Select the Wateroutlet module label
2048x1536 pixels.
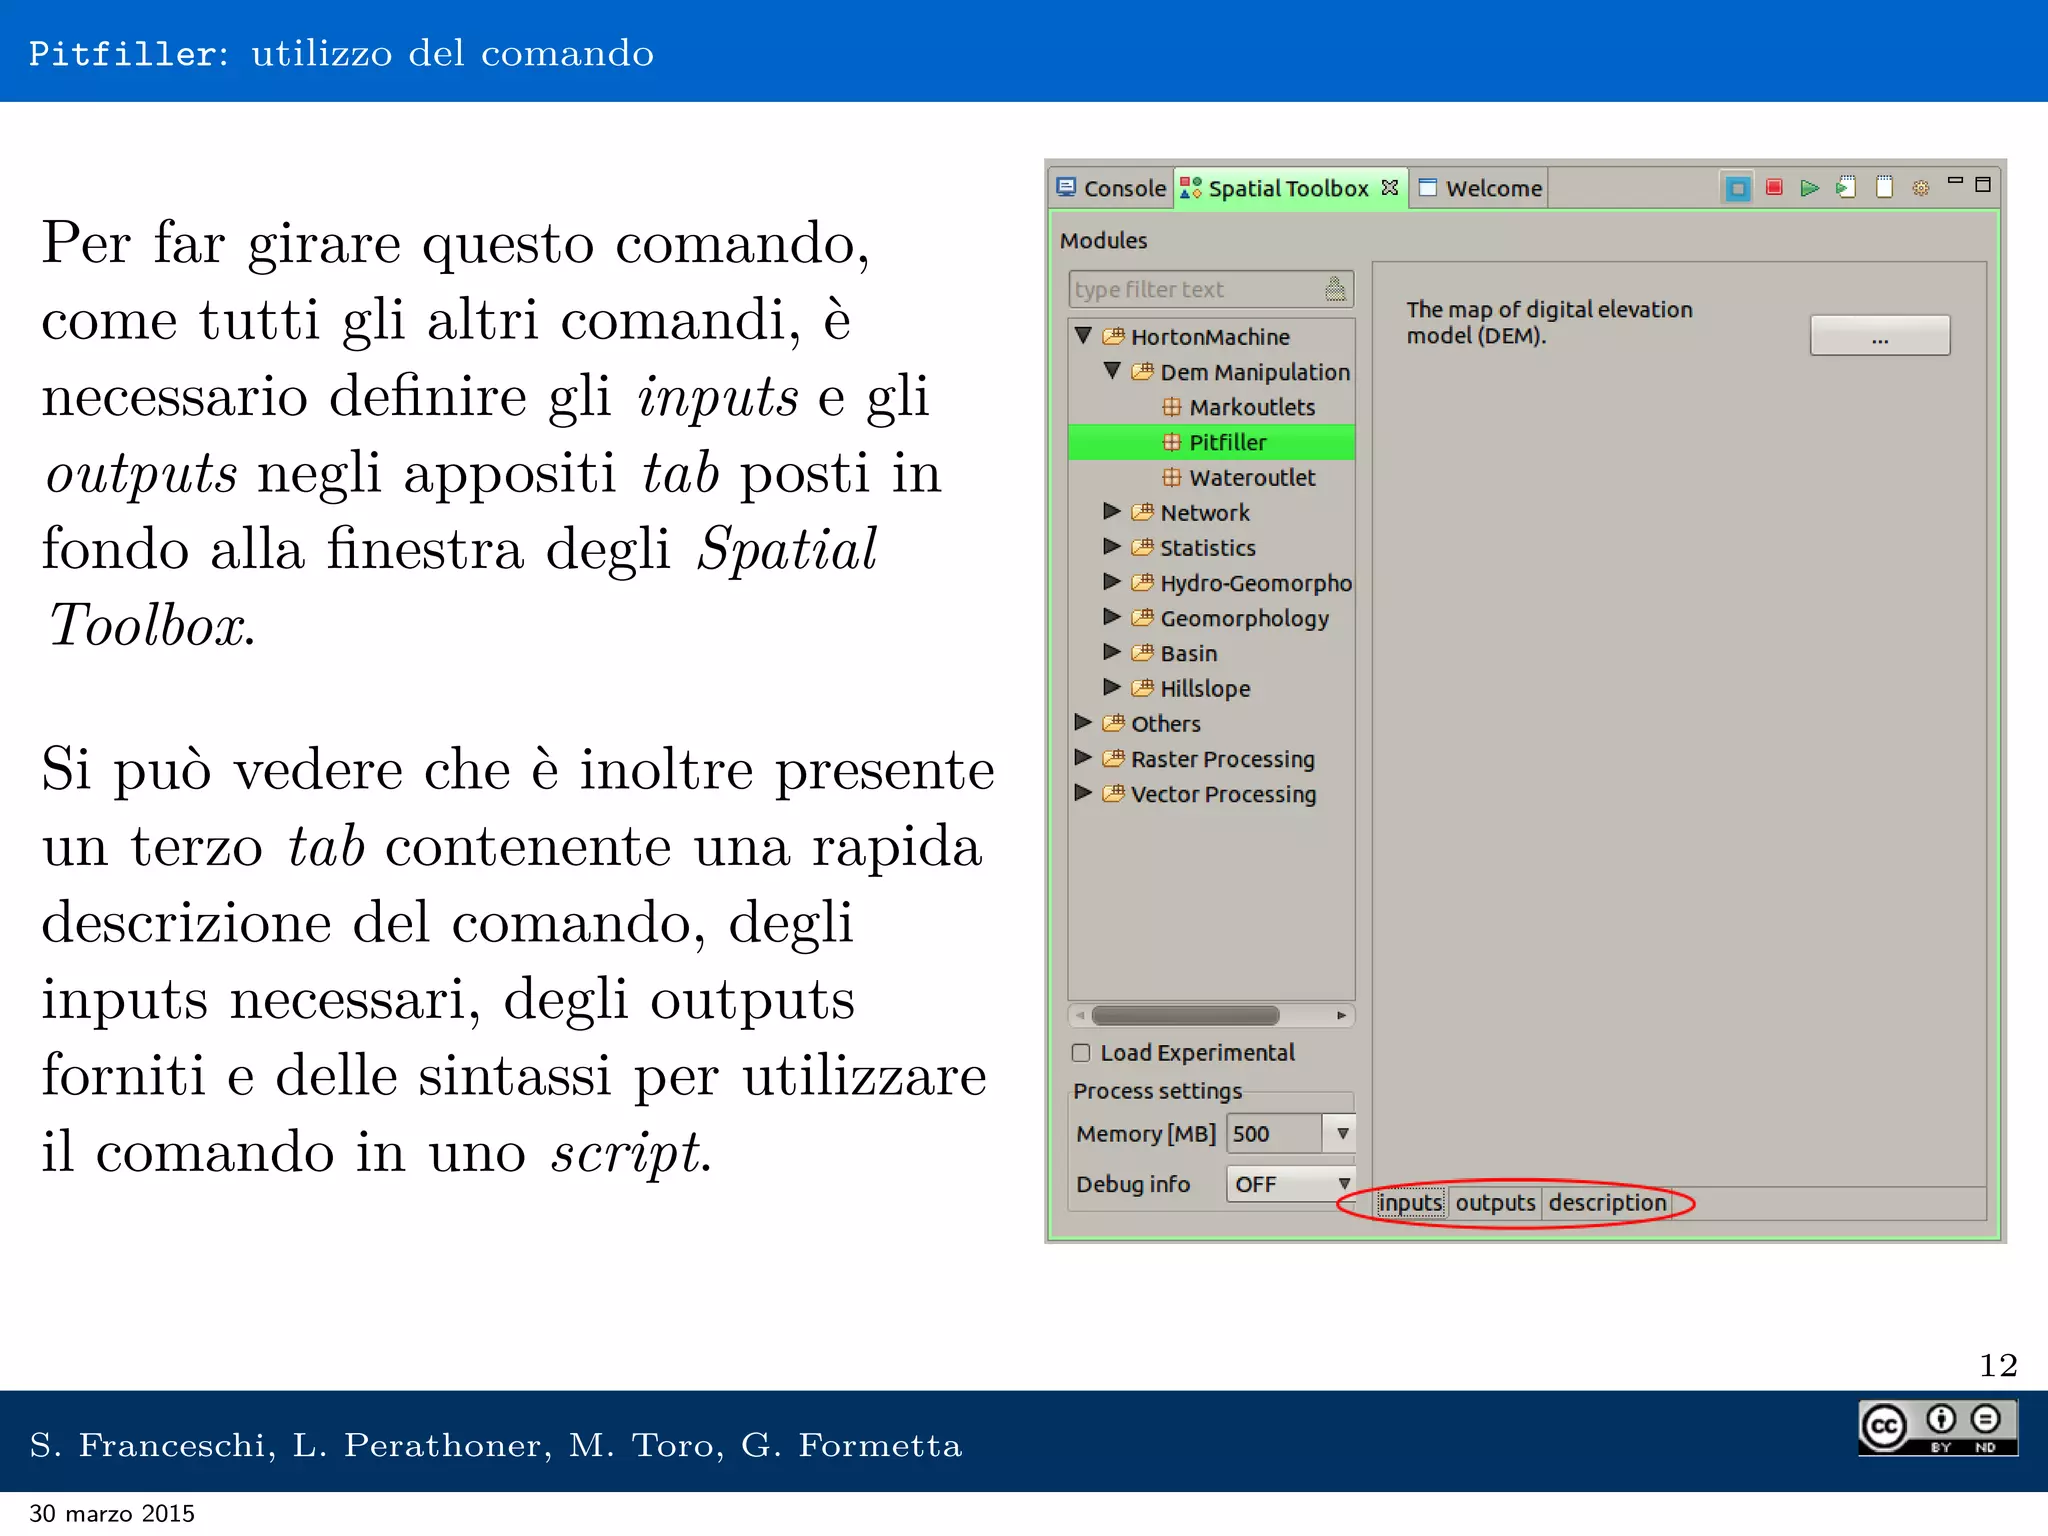click(x=1252, y=477)
